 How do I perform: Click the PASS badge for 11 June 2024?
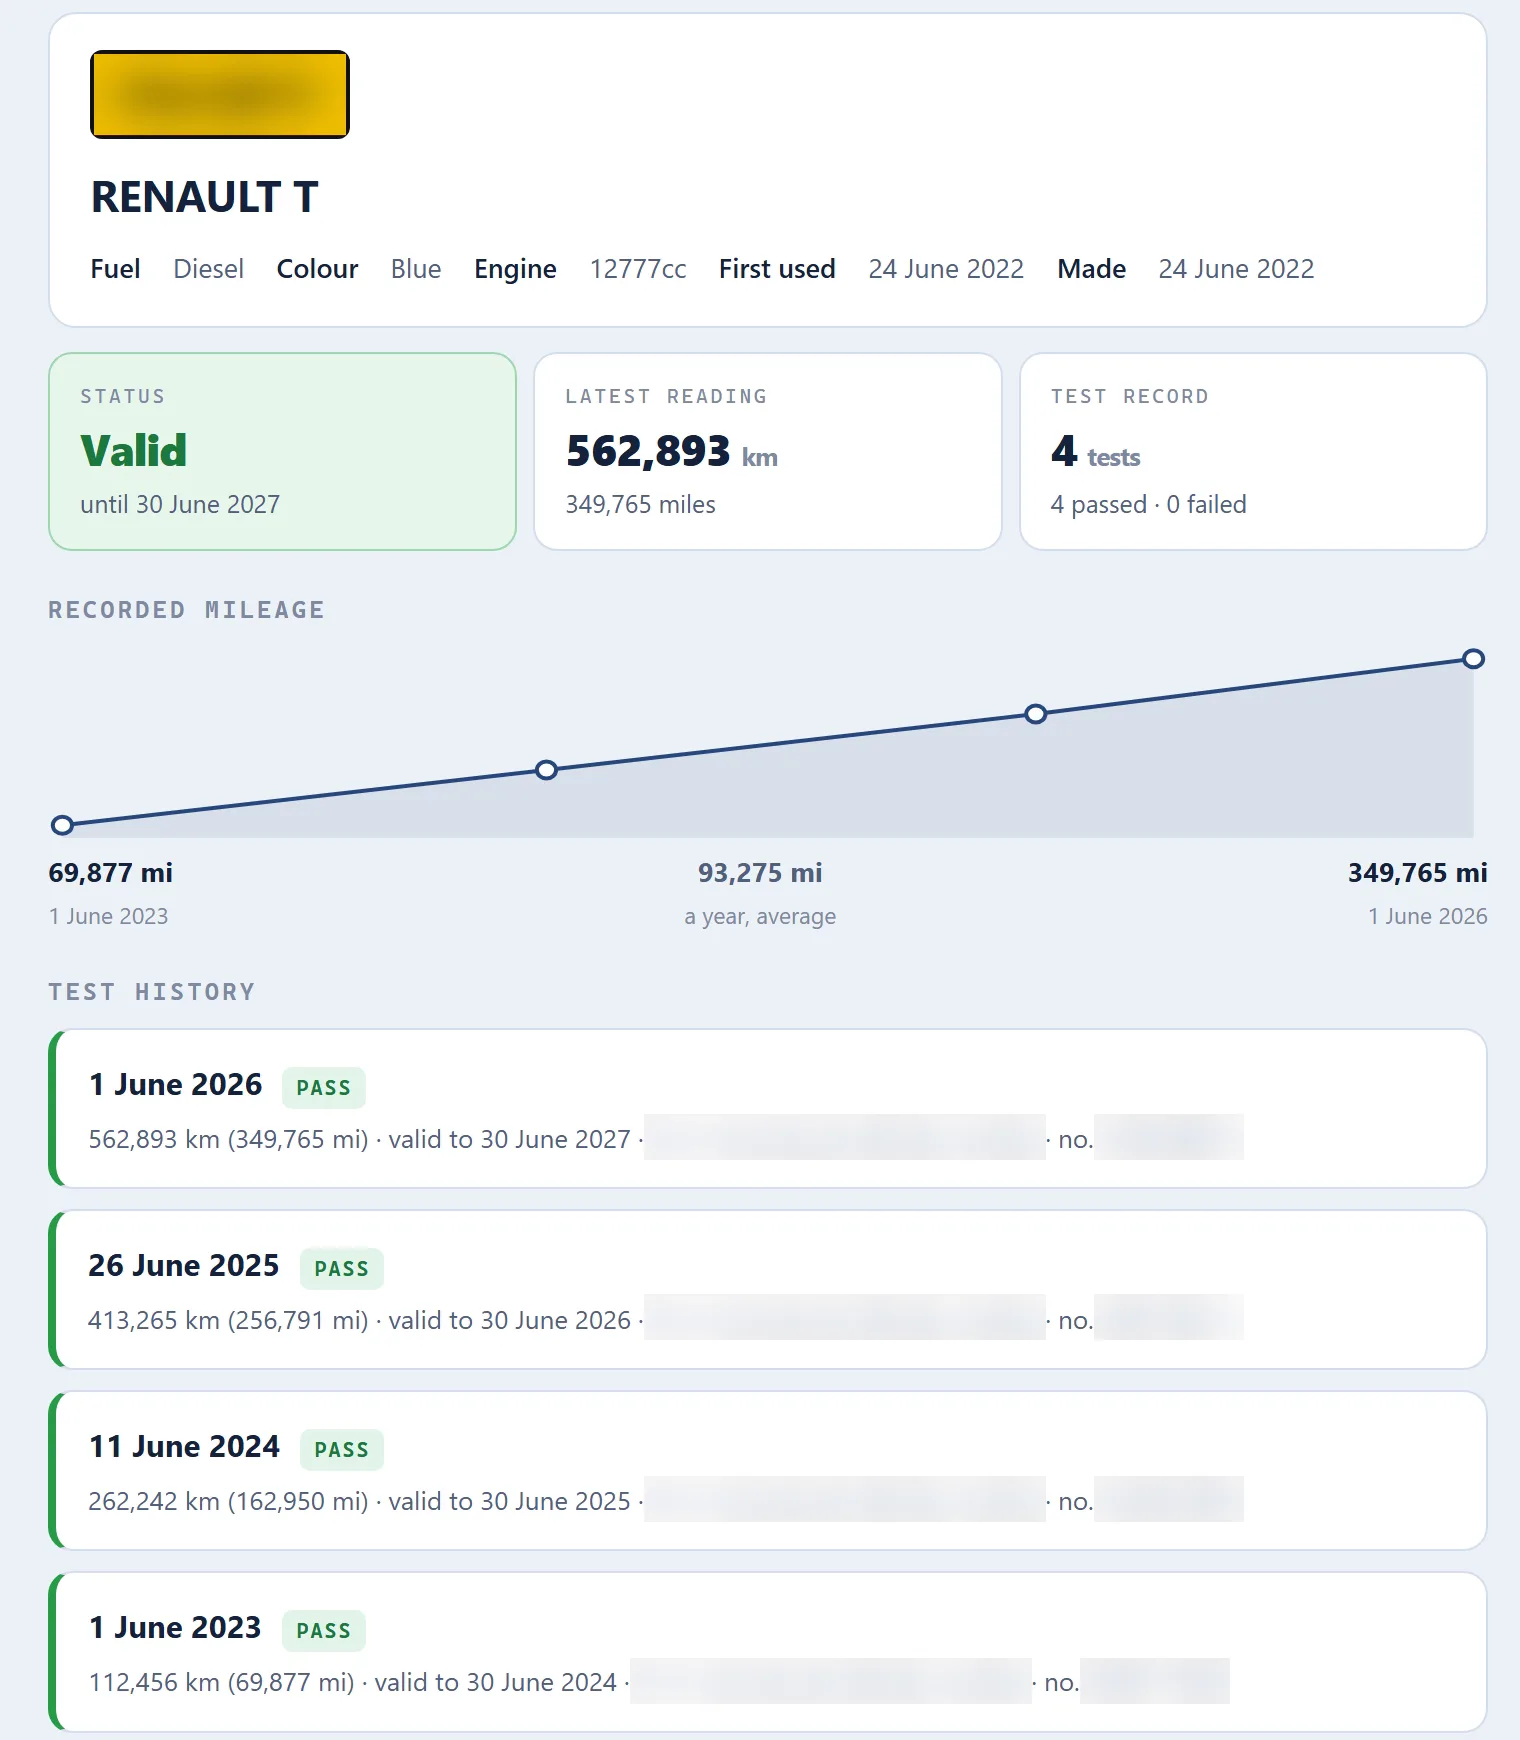(x=341, y=1450)
